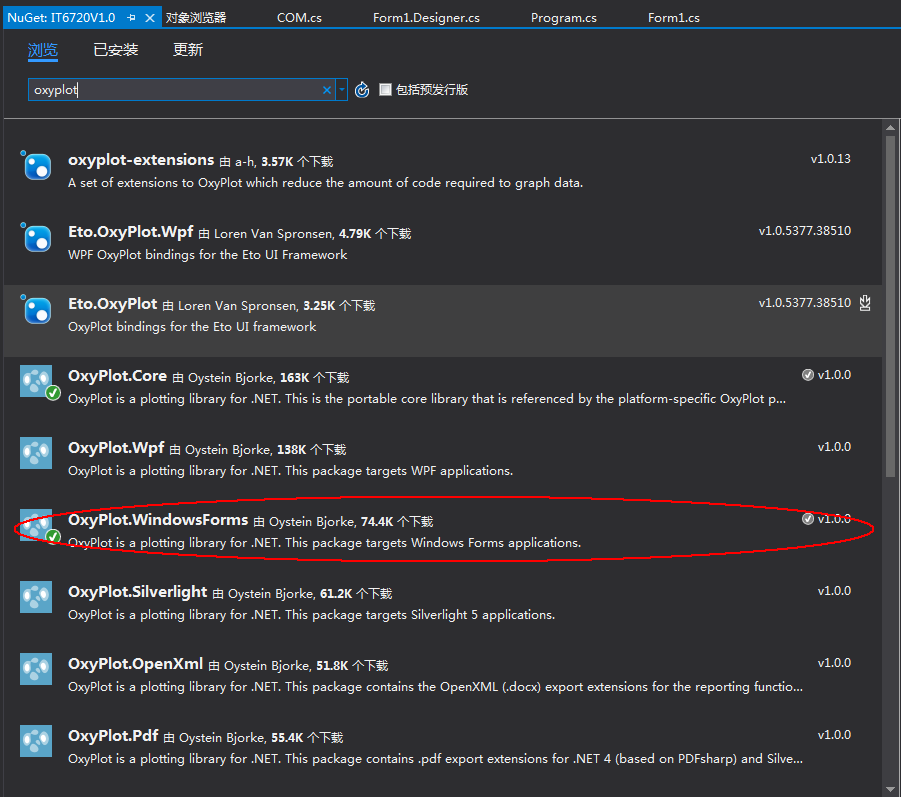
Task: Click the v1.0.0 version of OxyPlot.Silverlight
Action: point(834,591)
